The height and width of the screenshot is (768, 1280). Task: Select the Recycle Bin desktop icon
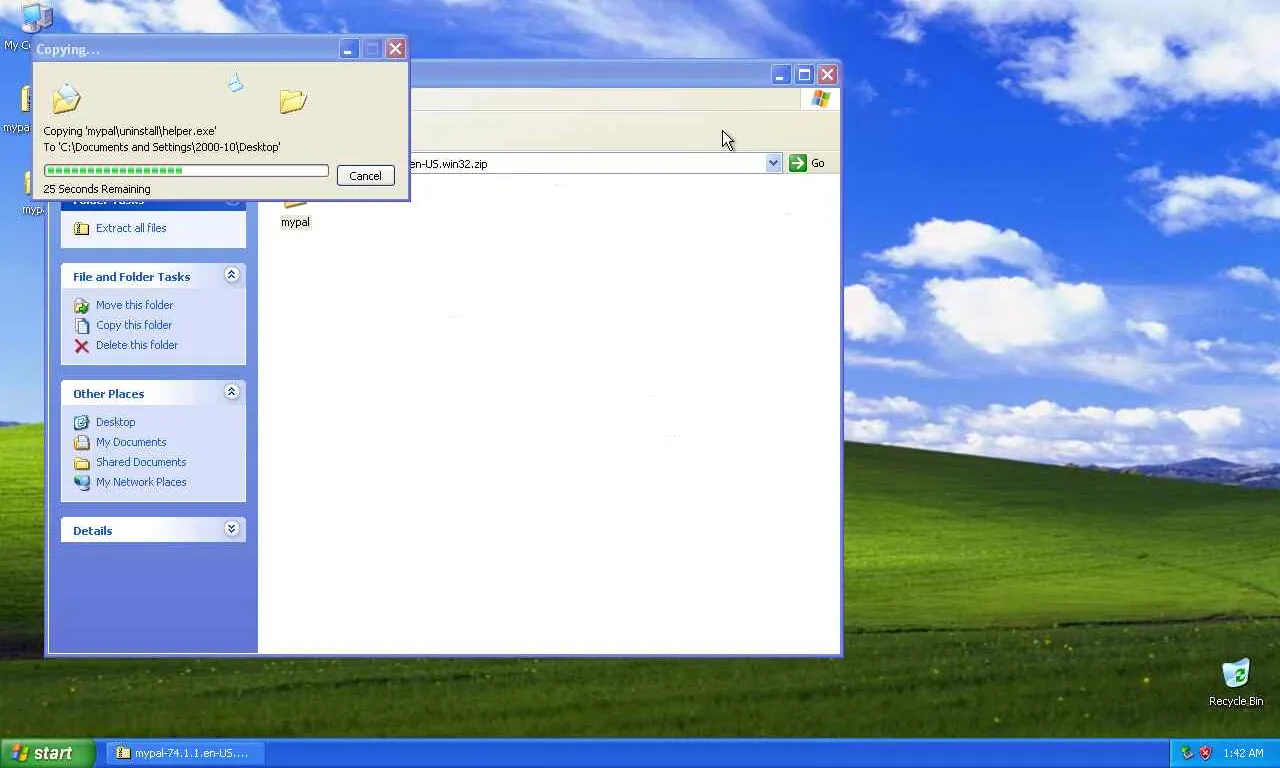(1236, 682)
